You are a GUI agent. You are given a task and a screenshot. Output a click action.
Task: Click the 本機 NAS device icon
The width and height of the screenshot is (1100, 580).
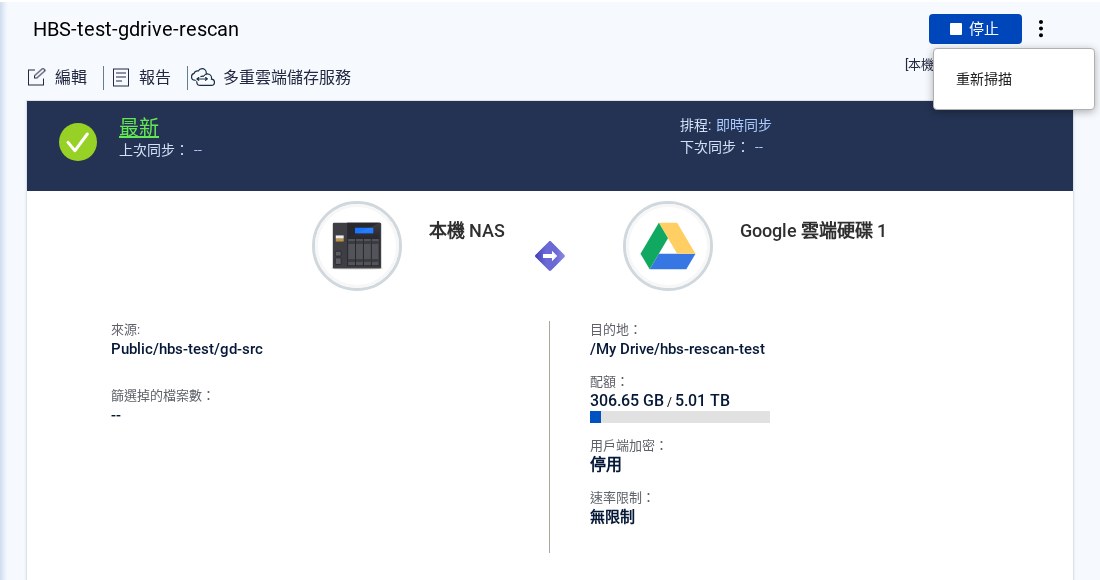(x=357, y=246)
